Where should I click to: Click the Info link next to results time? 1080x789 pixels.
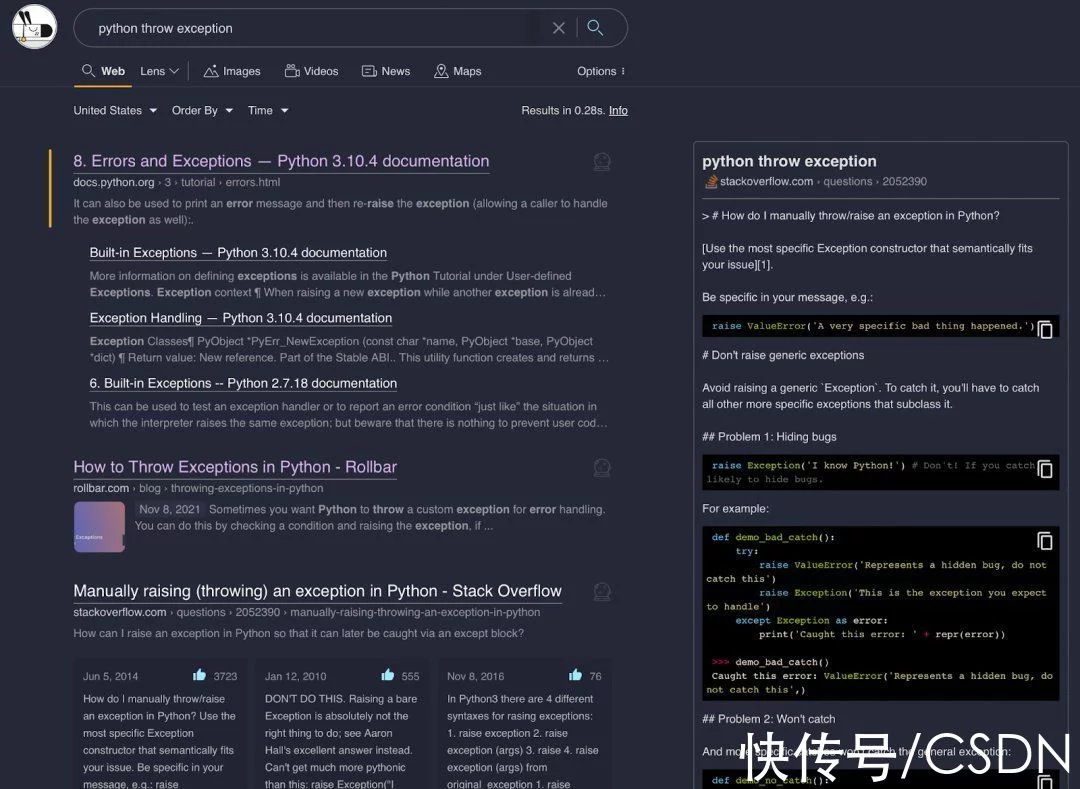618,110
